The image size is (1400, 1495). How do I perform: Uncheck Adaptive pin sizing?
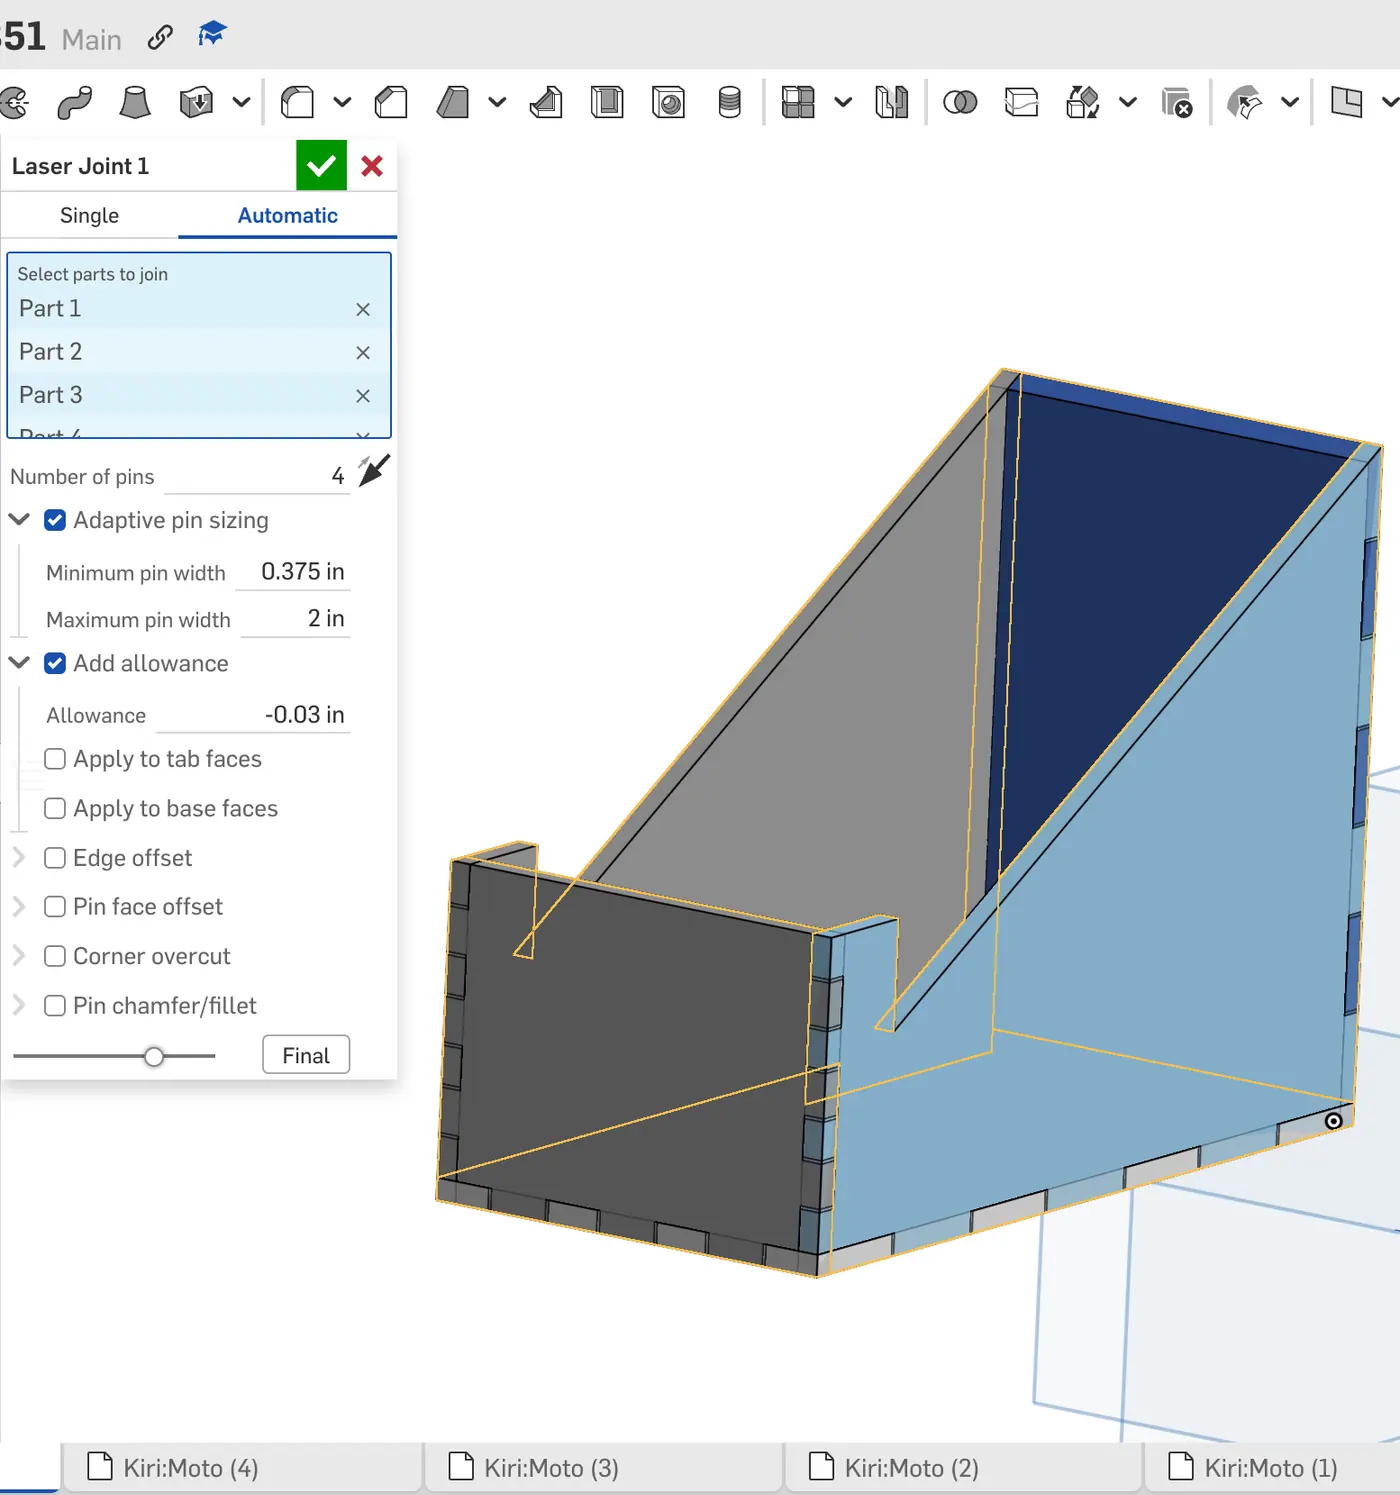point(55,520)
